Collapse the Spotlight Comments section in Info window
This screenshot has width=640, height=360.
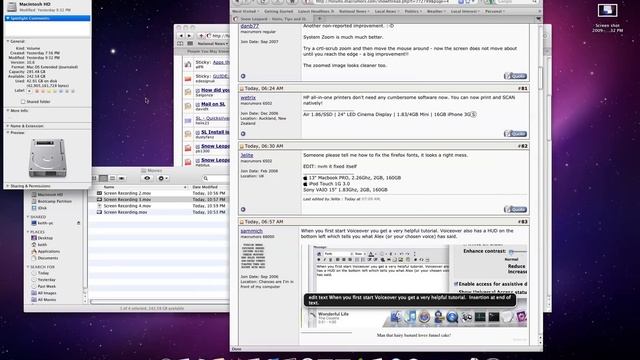pyautogui.click(x=8, y=18)
